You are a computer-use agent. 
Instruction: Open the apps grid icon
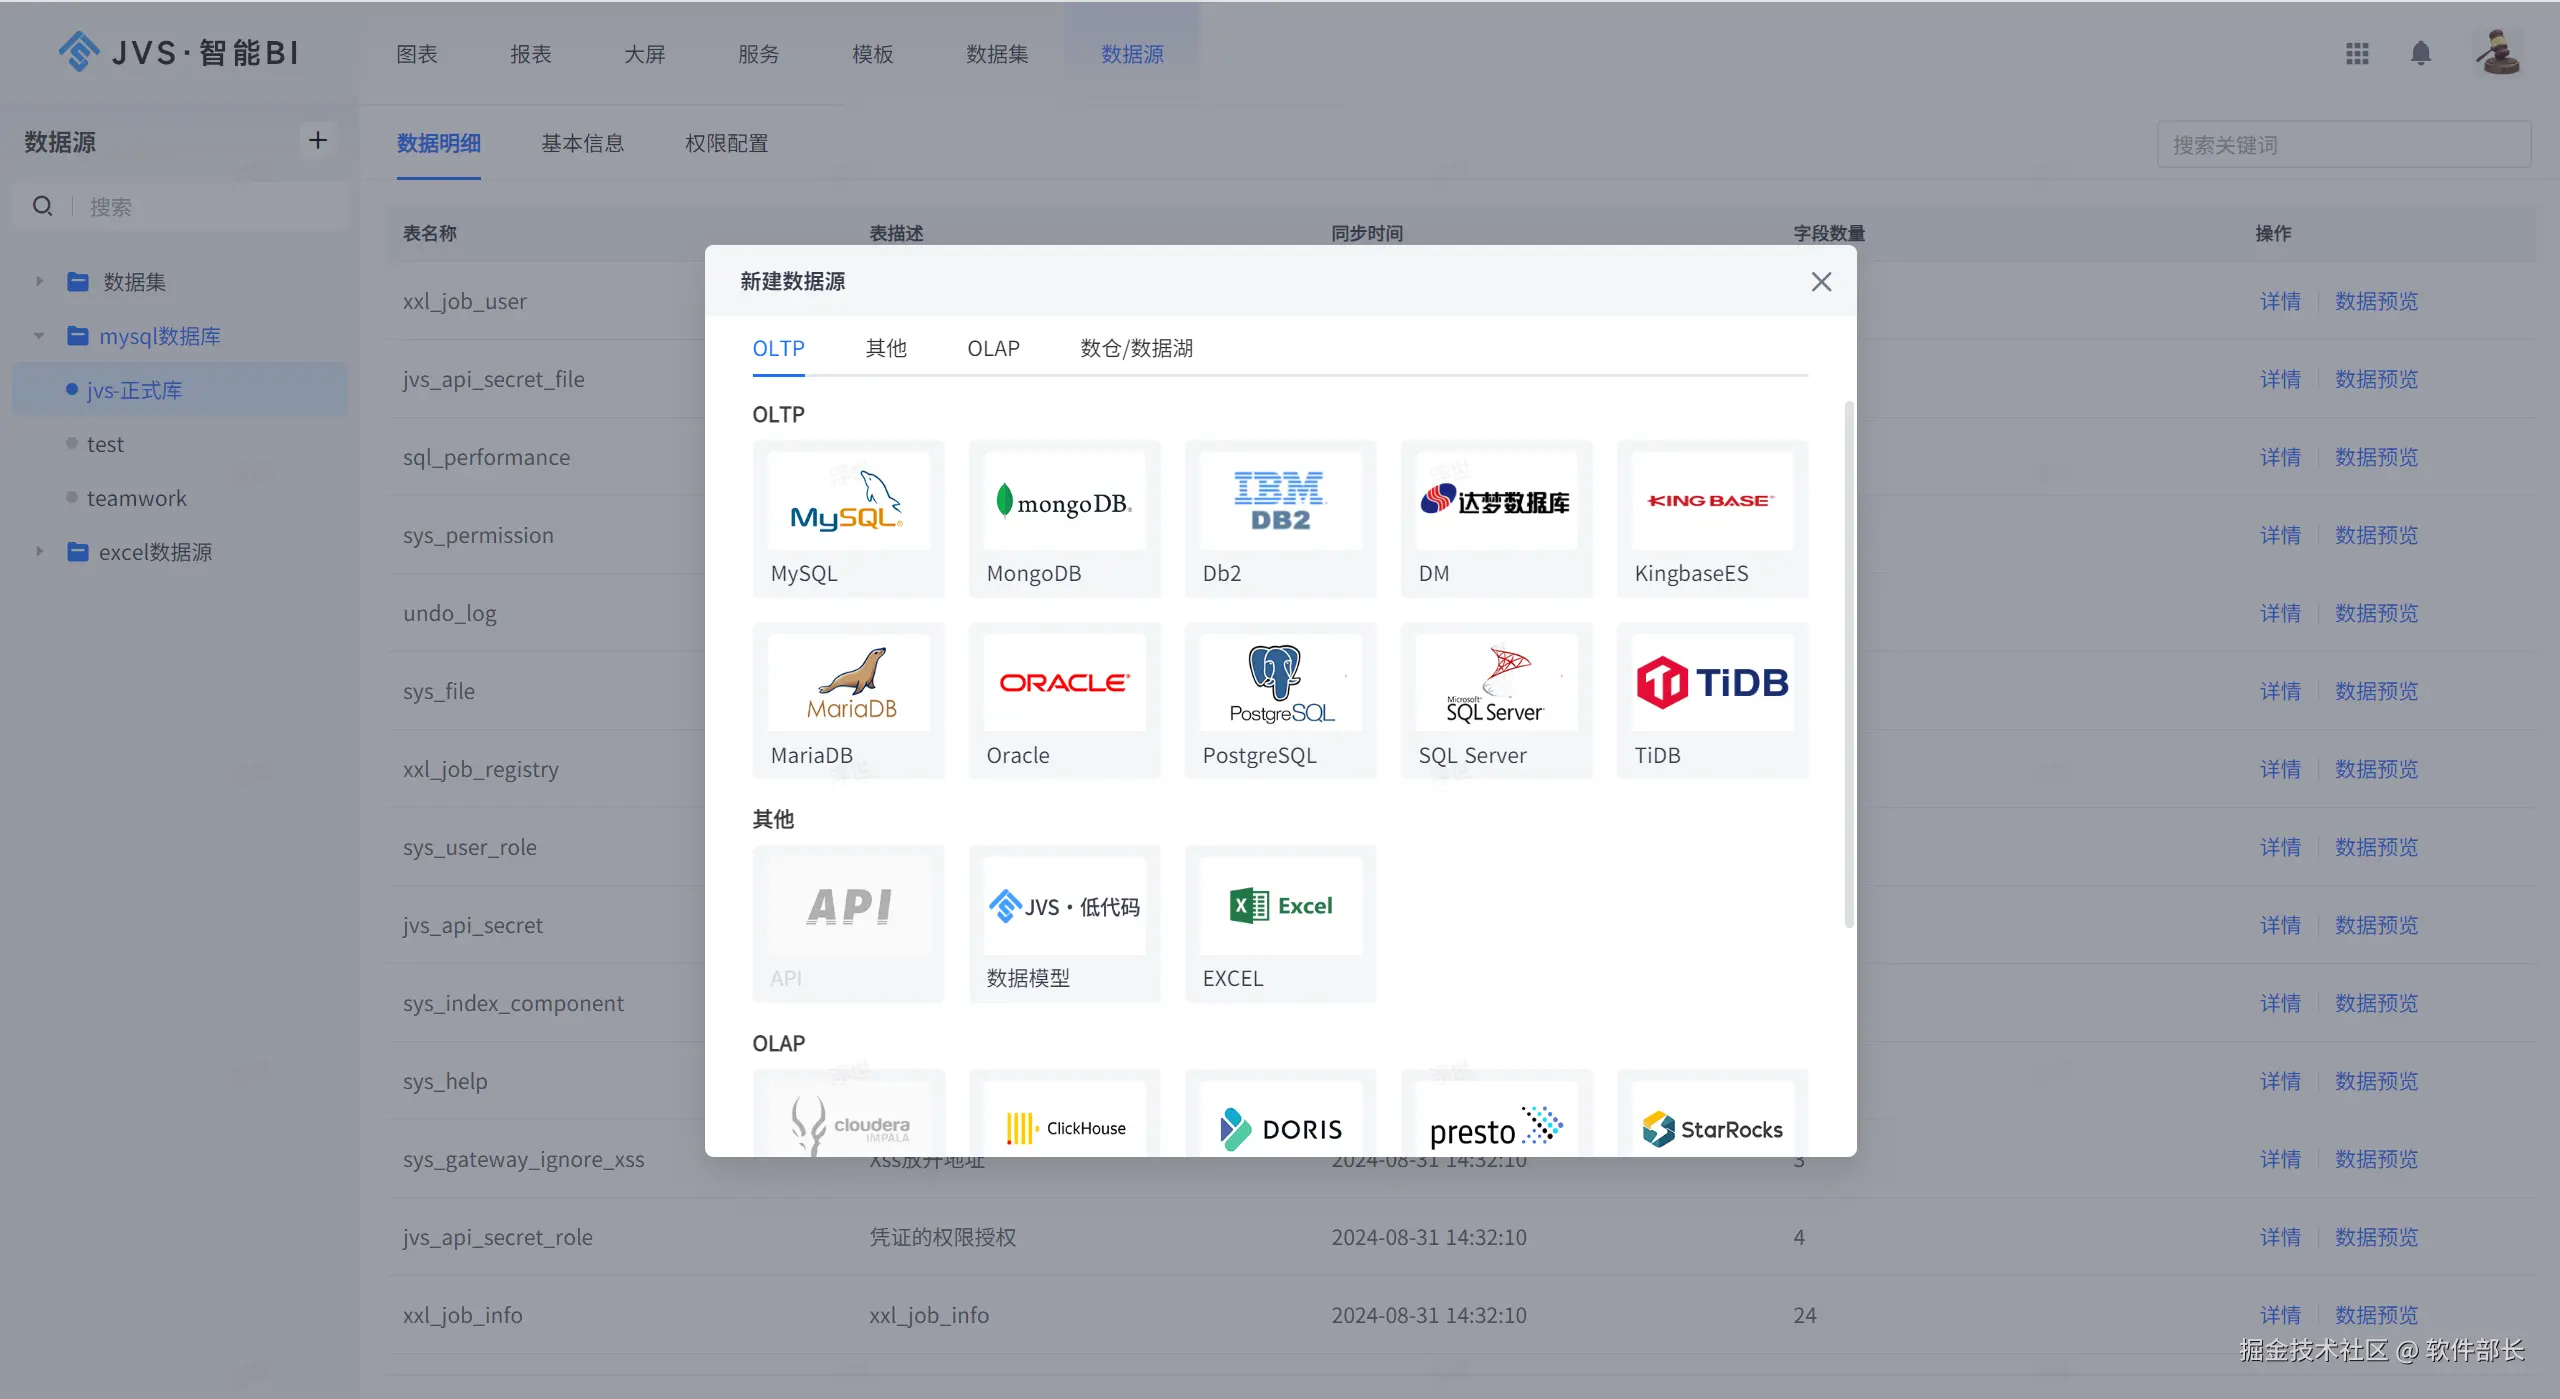2357,53
